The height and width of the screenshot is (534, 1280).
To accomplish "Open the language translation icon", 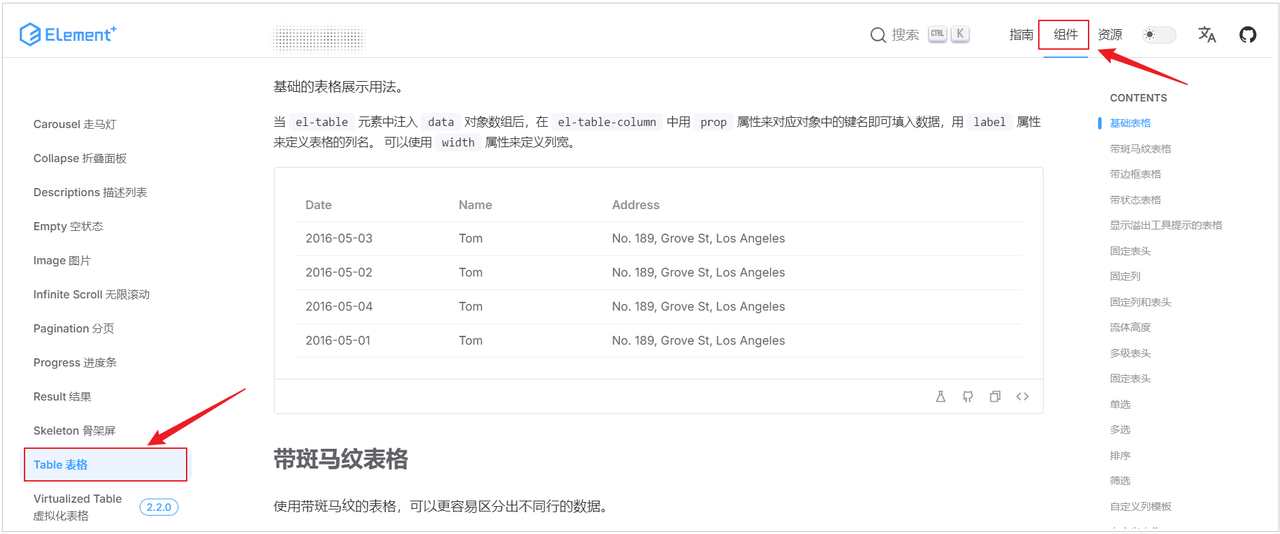I will (1207, 35).
